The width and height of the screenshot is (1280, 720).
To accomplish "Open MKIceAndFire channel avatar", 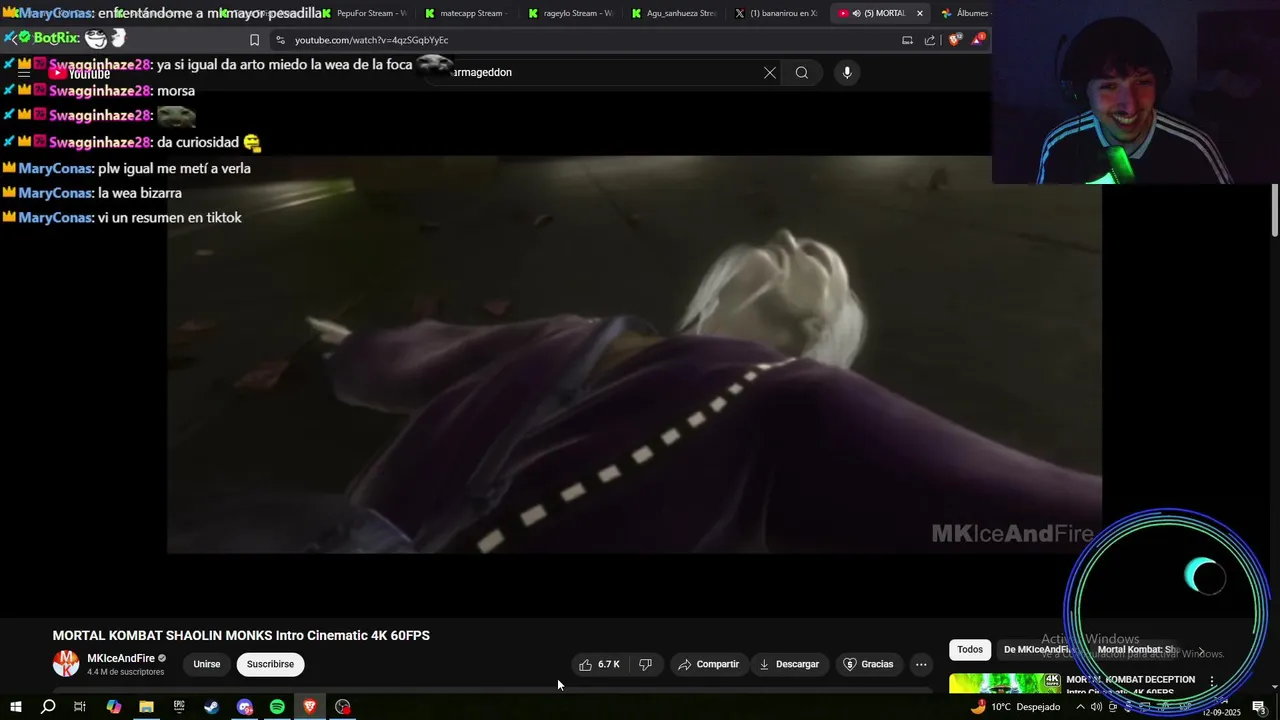I will pyautogui.click(x=66, y=664).
